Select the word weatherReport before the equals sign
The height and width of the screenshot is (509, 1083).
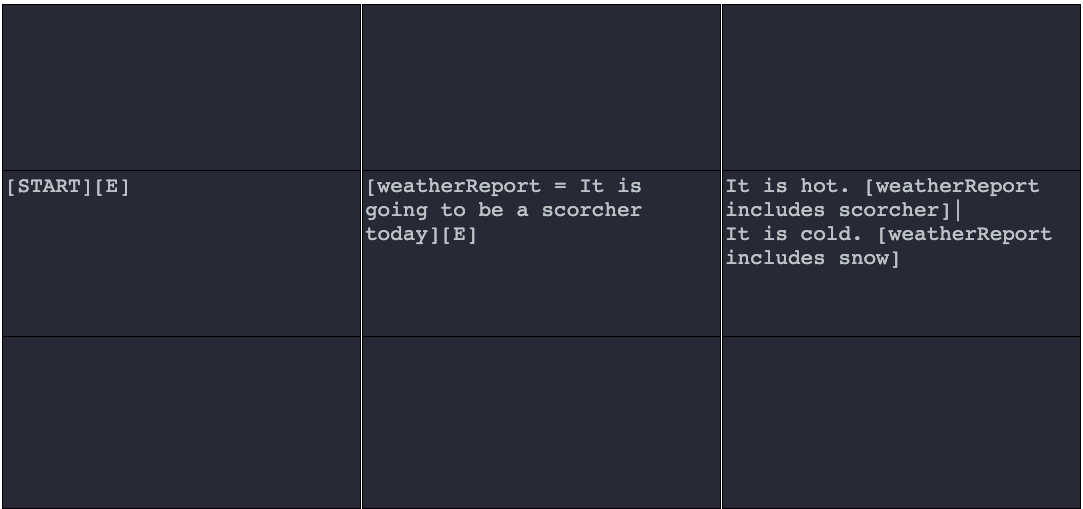(x=456, y=186)
